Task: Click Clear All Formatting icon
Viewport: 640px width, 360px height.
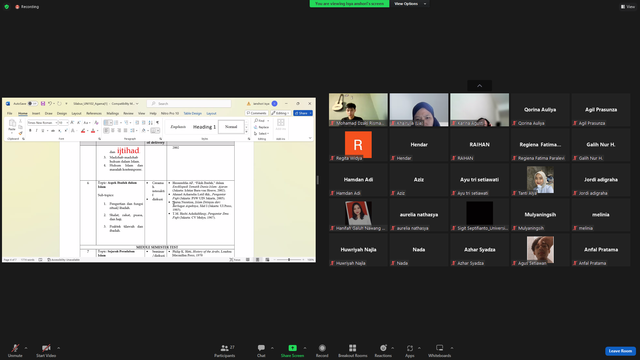Action: point(96,122)
